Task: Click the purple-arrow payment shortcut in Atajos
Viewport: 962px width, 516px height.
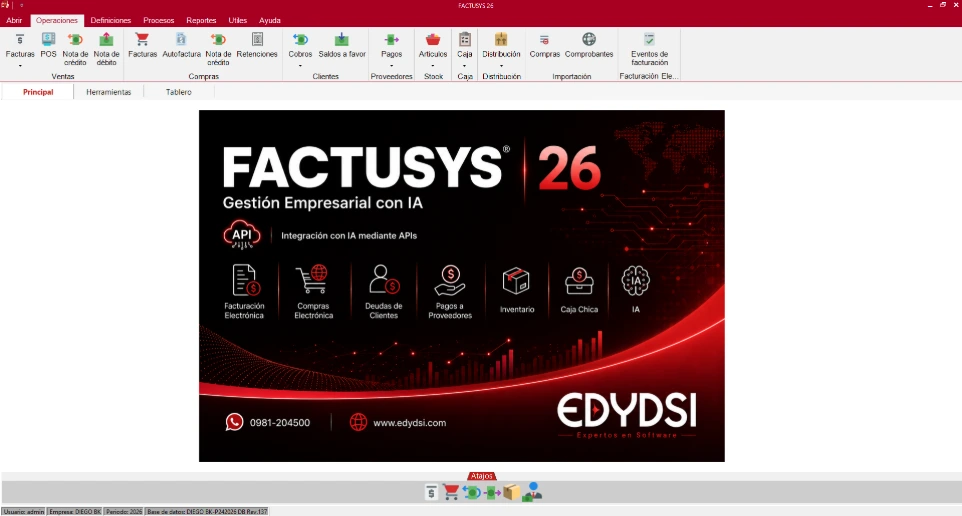Action: (x=492, y=492)
